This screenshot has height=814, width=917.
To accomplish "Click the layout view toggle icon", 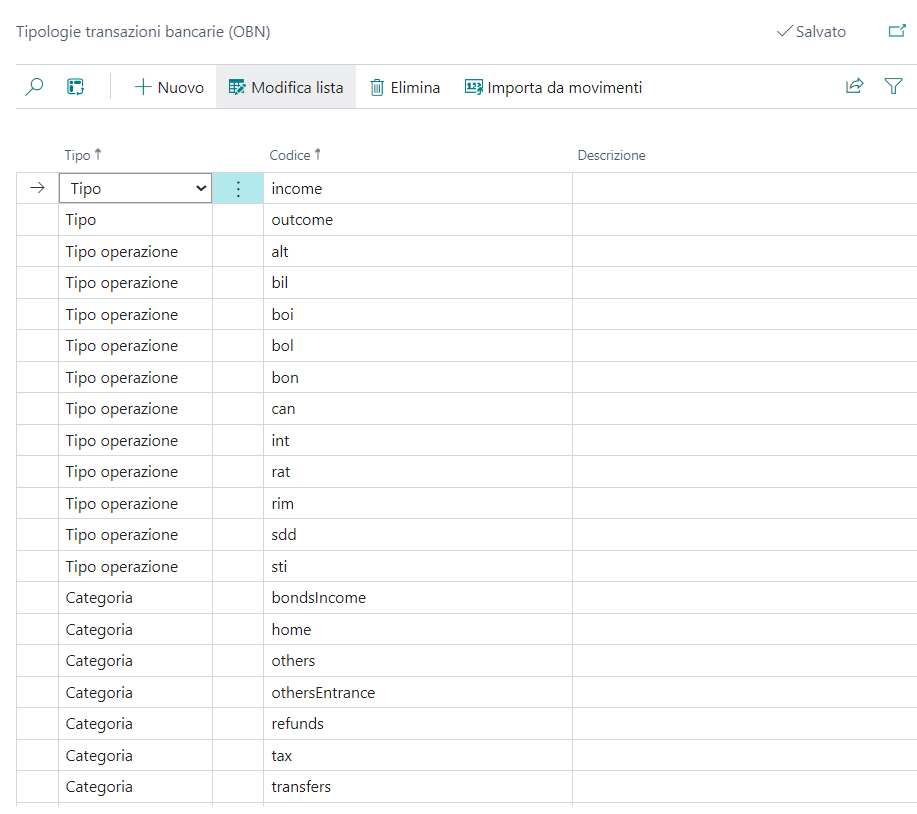I will click(x=75, y=87).
